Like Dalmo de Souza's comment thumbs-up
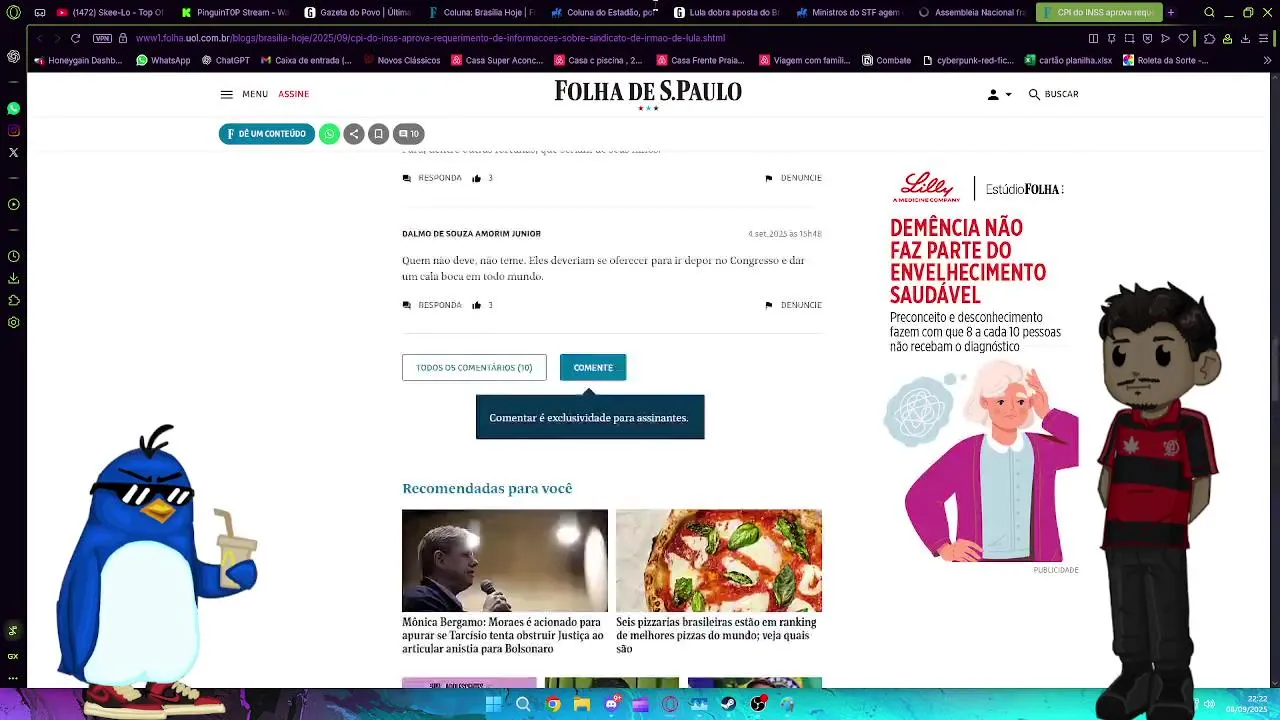This screenshot has height=720, width=1280. 477,305
